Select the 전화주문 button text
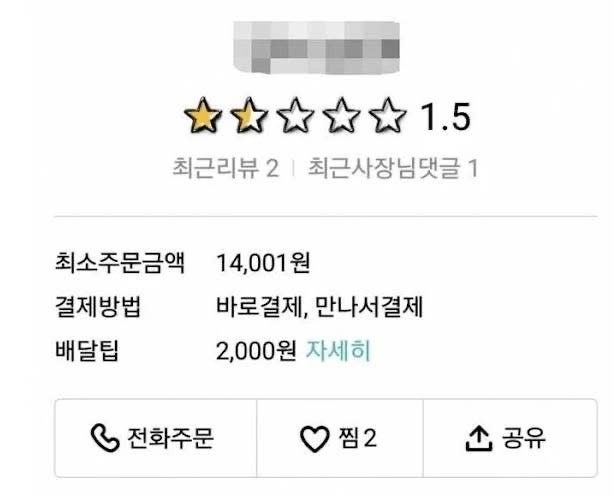 (170, 438)
